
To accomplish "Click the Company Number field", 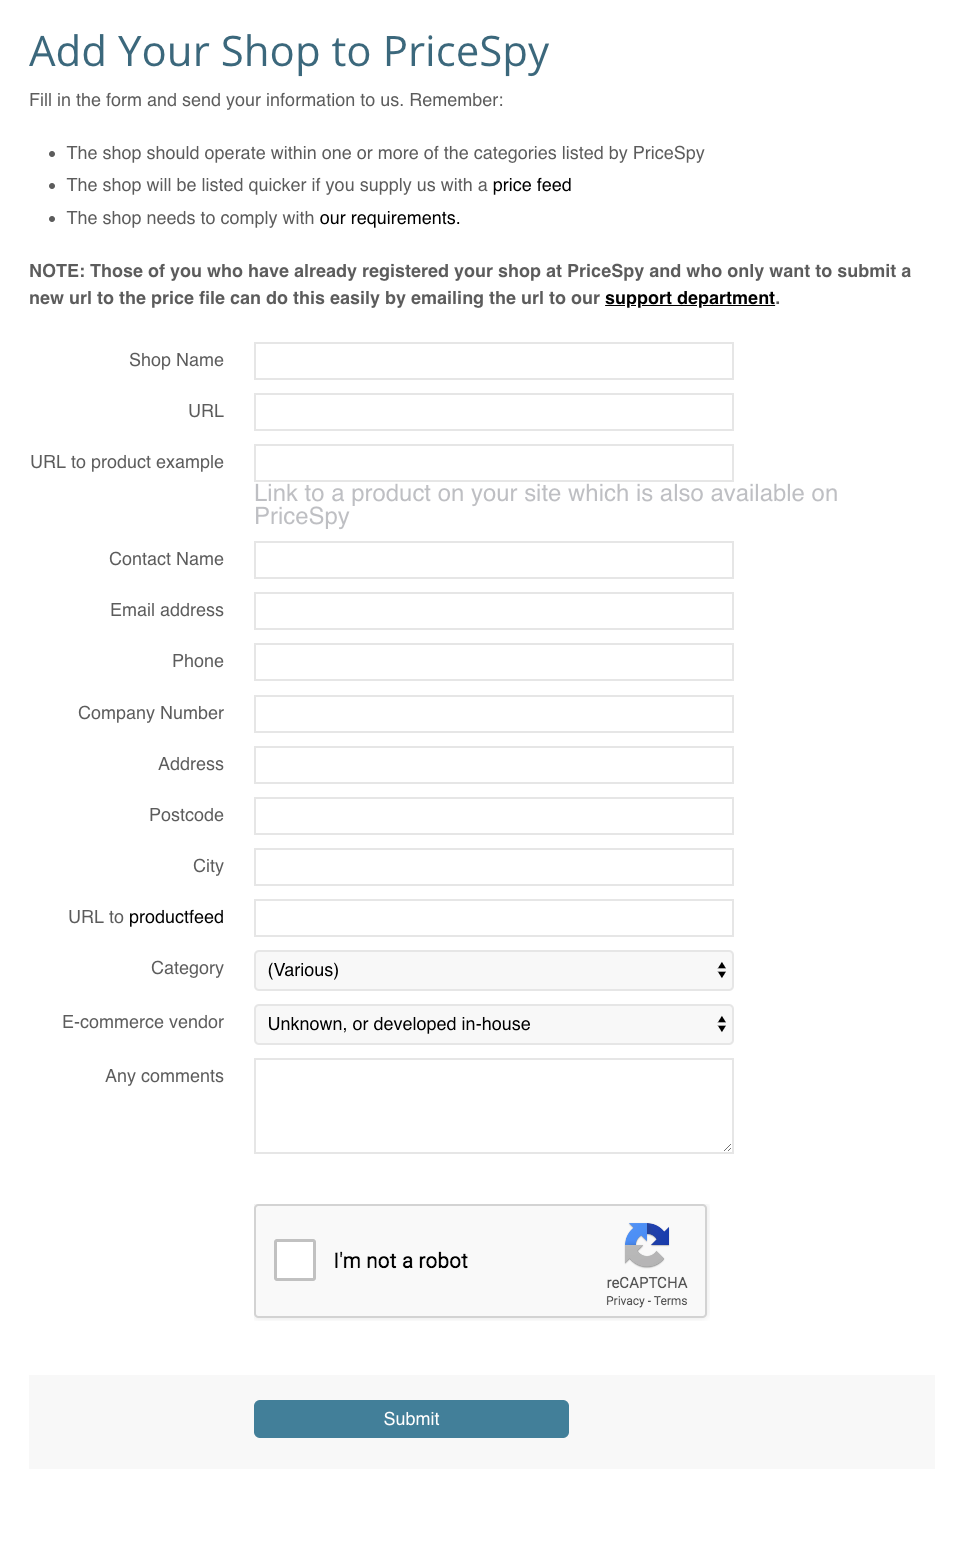I will (493, 714).
